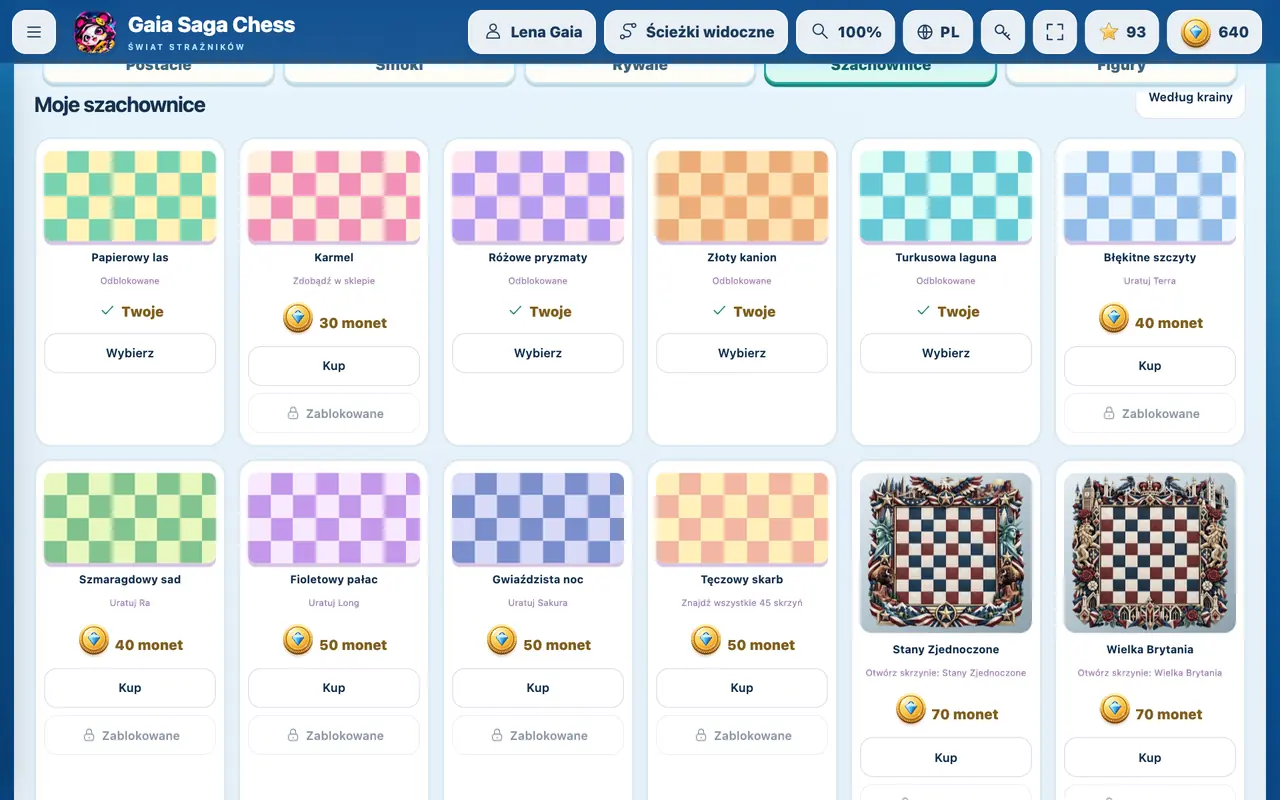Image resolution: width=1280 pixels, height=800 pixels.
Task: Click the coin icon beside Stany Zjednoczone's 70 monet
Action: tap(910, 710)
